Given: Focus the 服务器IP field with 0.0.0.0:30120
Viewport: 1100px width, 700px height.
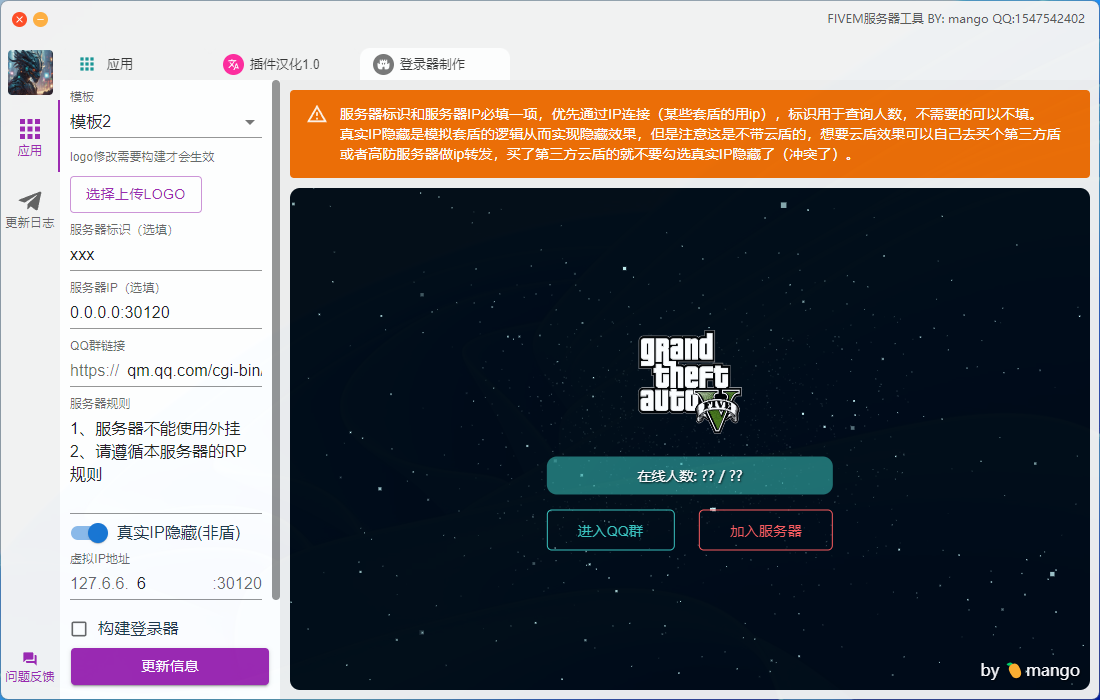Looking at the screenshot, I should pos(166,313).
